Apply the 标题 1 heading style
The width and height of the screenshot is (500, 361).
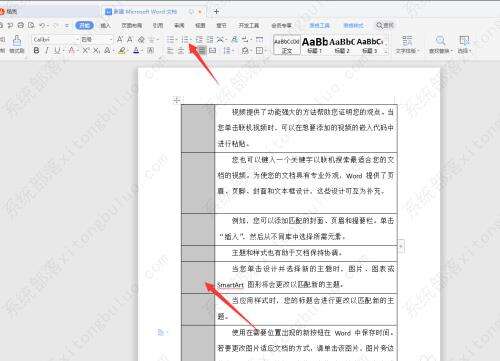pos(314,45)
